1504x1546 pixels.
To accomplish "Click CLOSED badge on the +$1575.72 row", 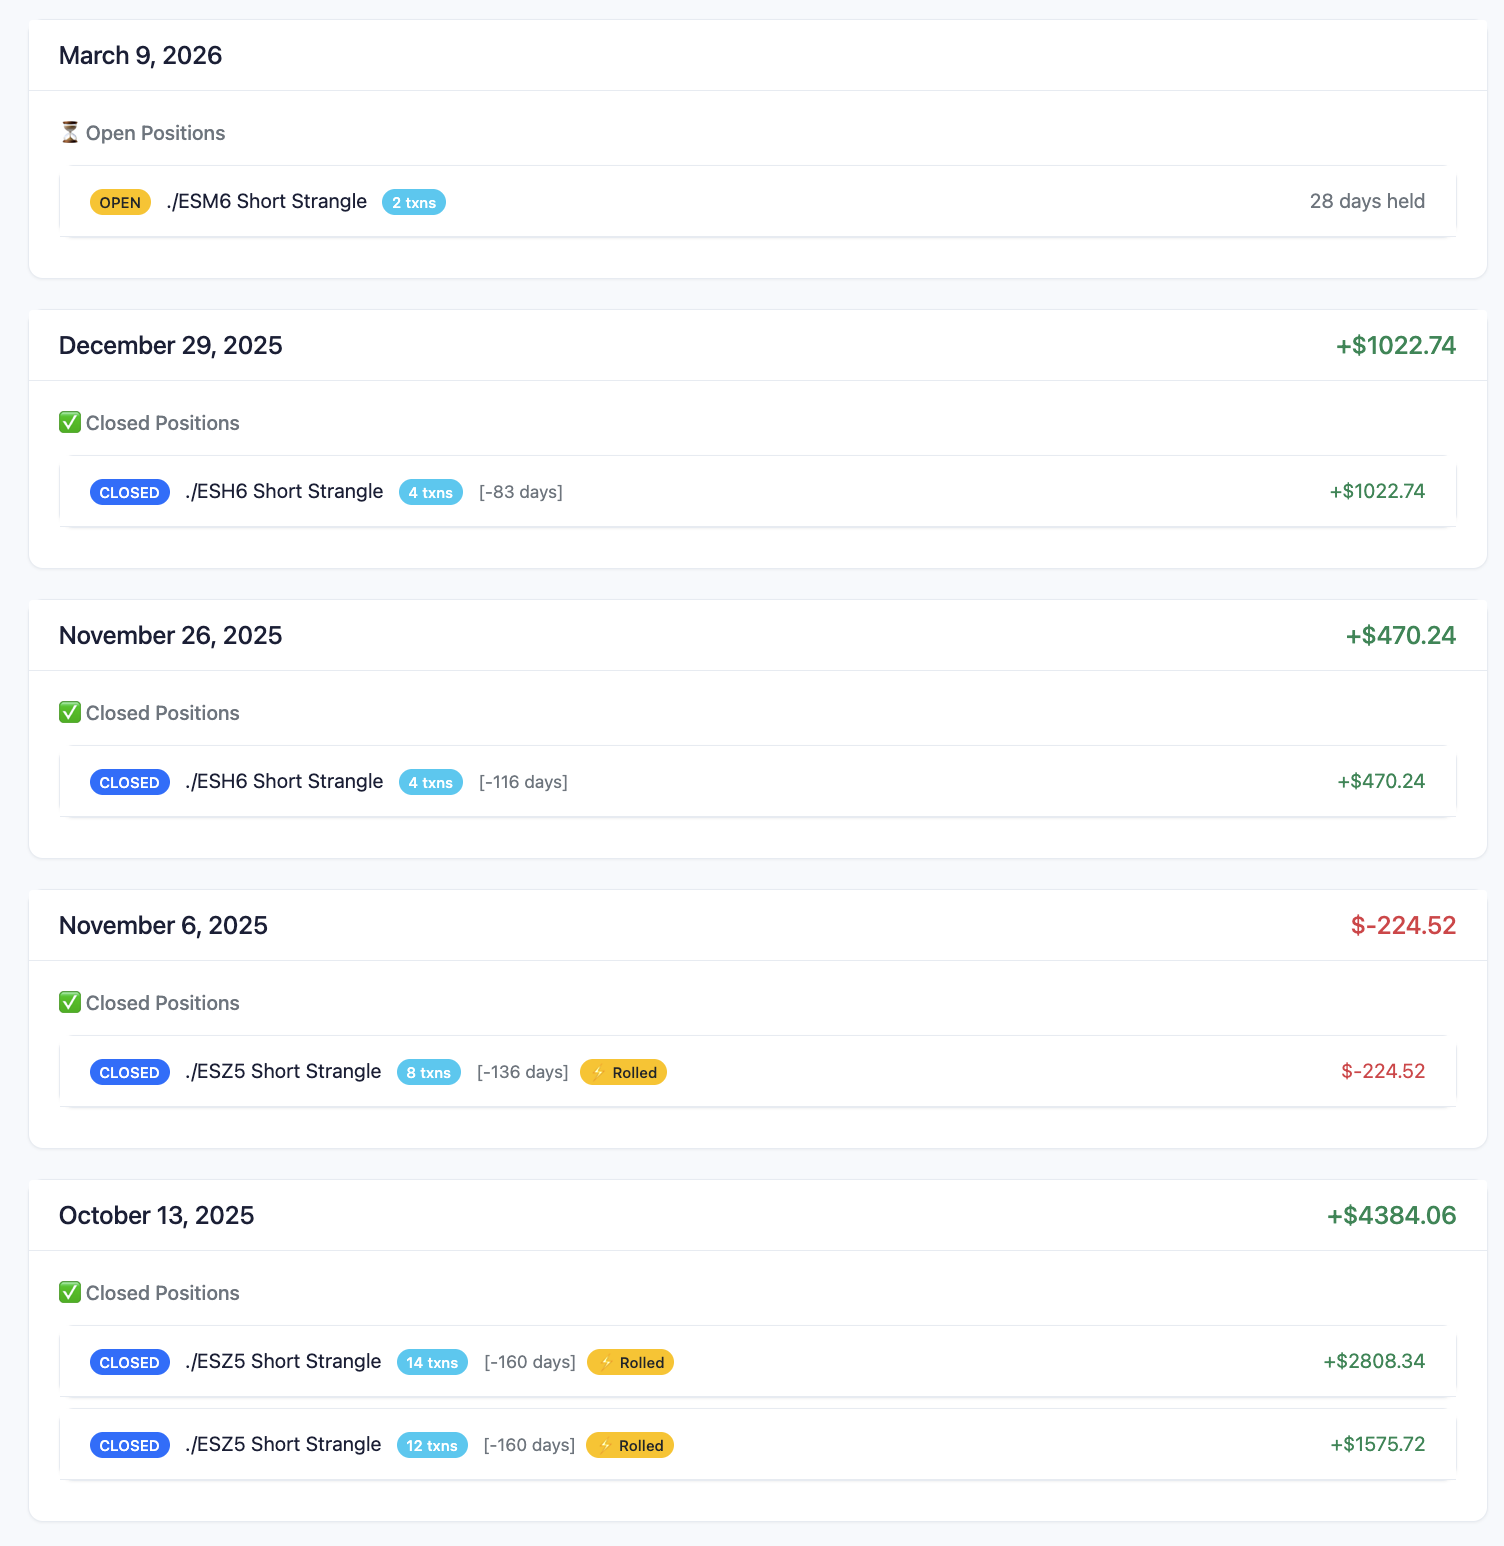I will 130,1445.
